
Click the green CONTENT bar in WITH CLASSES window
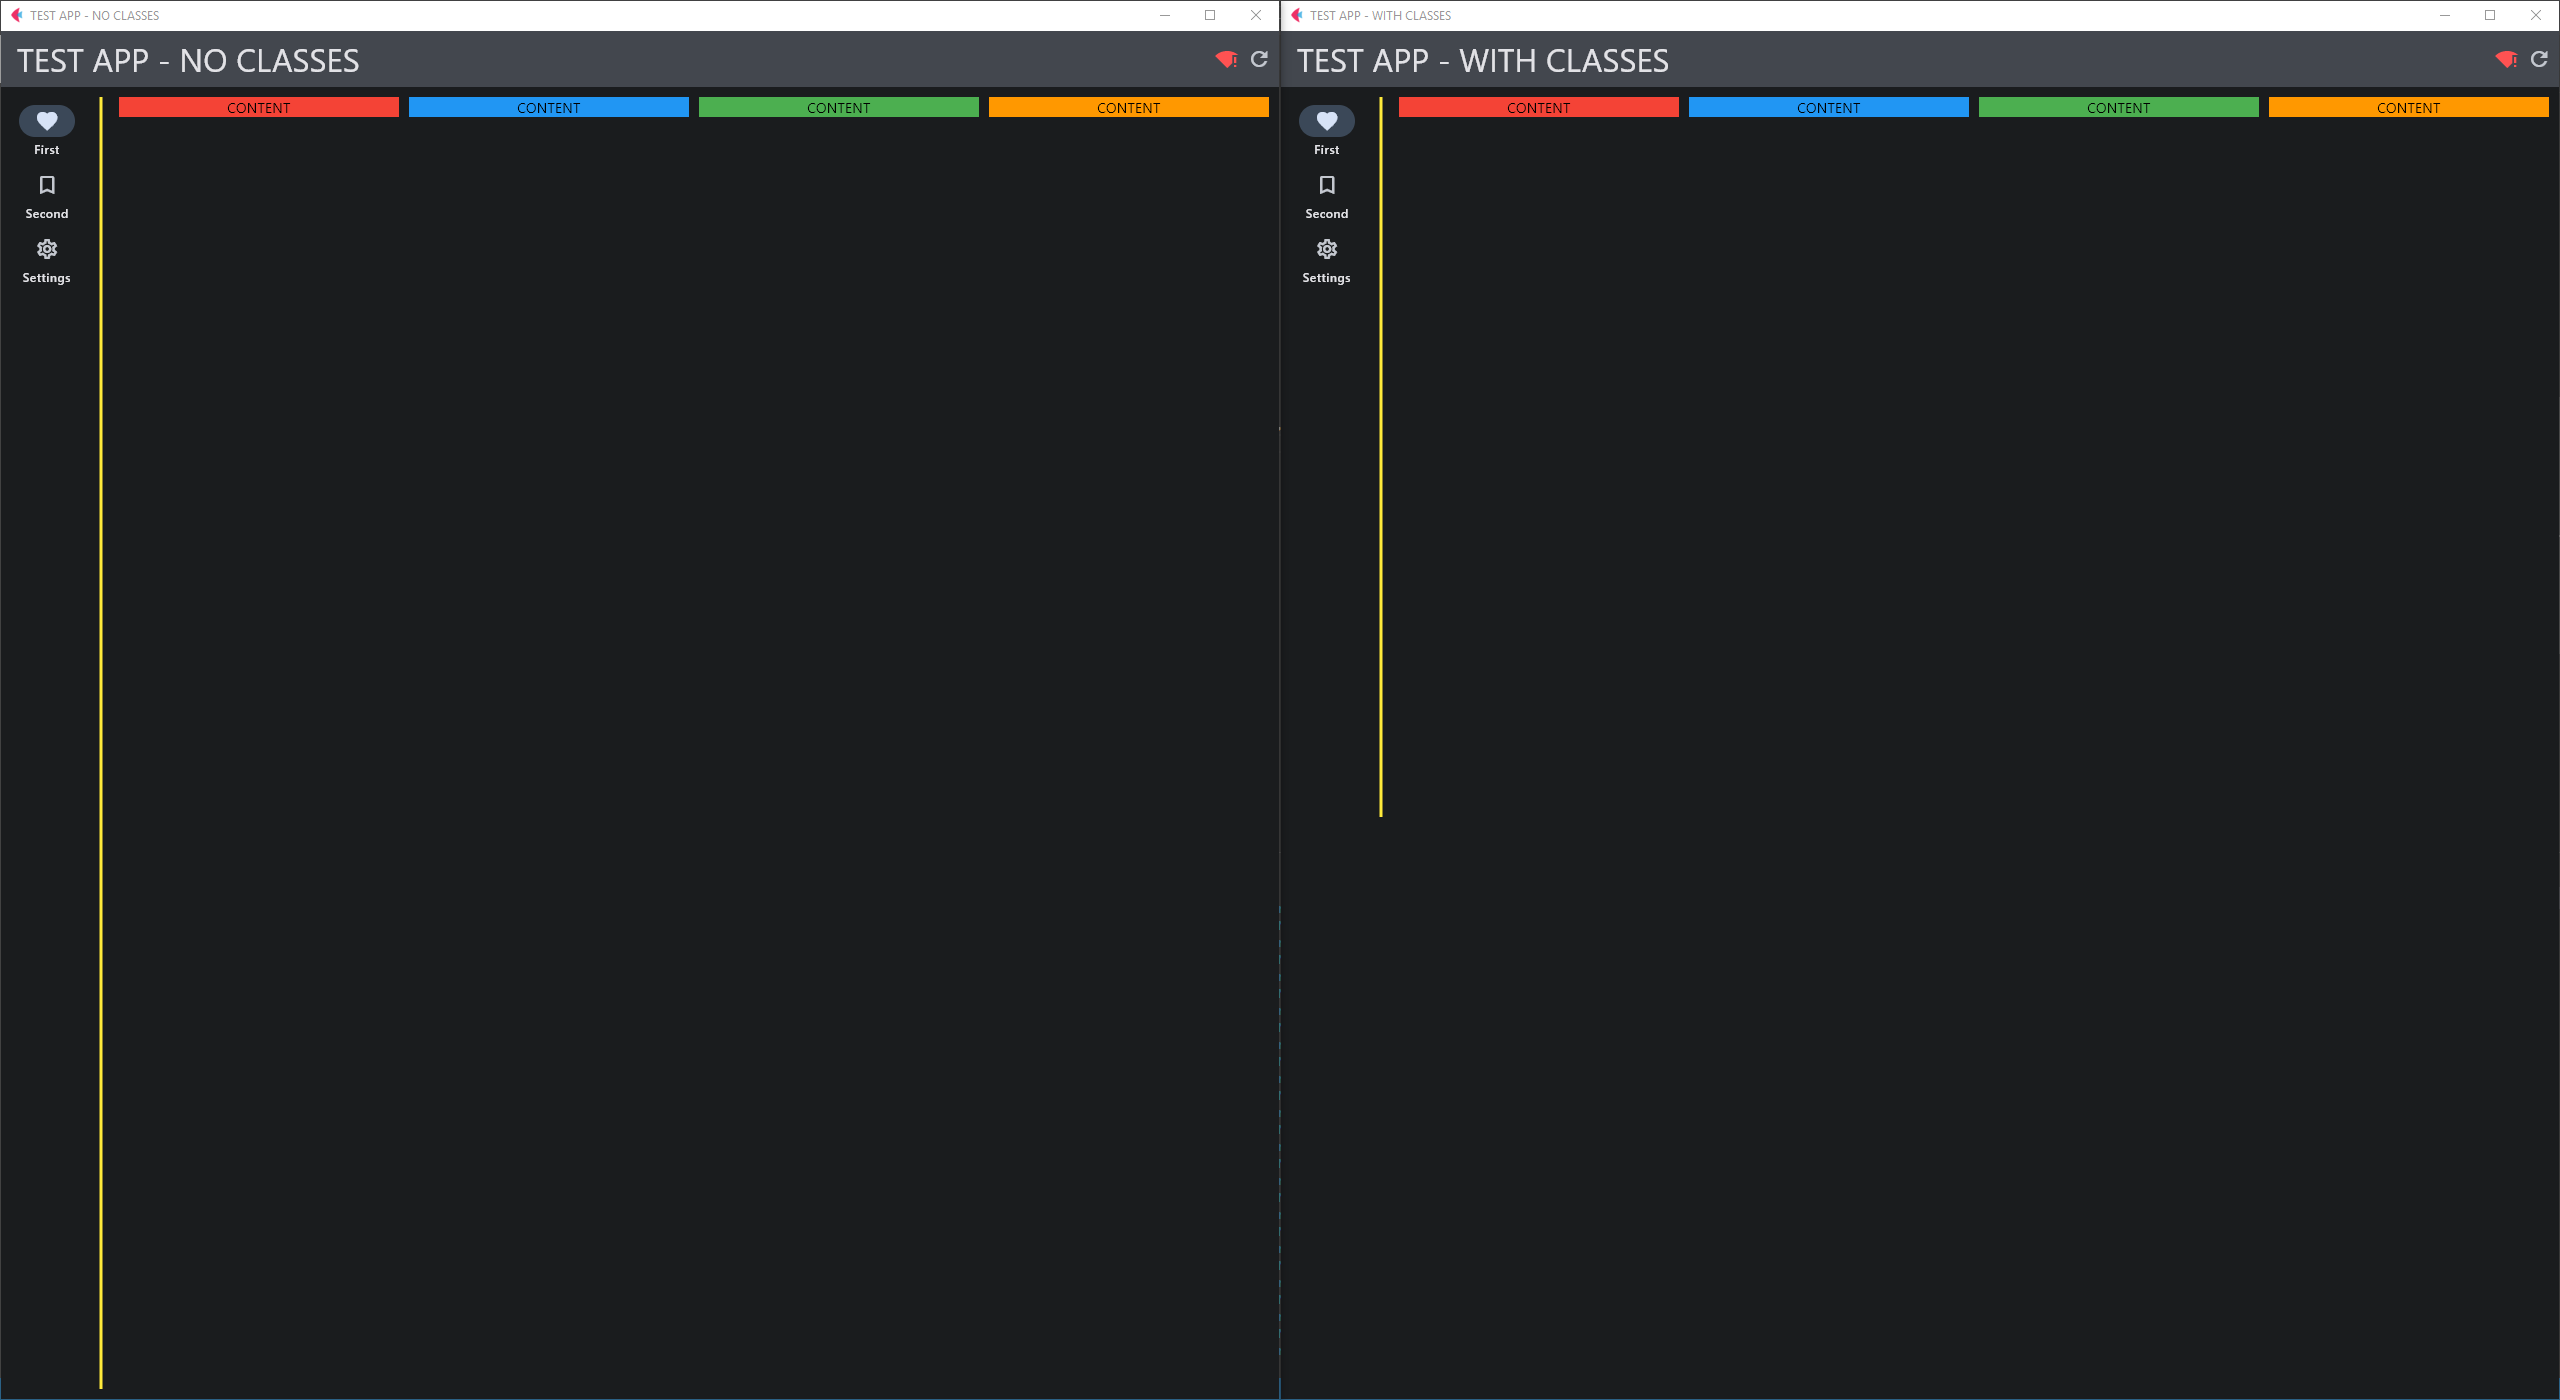coord(2116,107)
